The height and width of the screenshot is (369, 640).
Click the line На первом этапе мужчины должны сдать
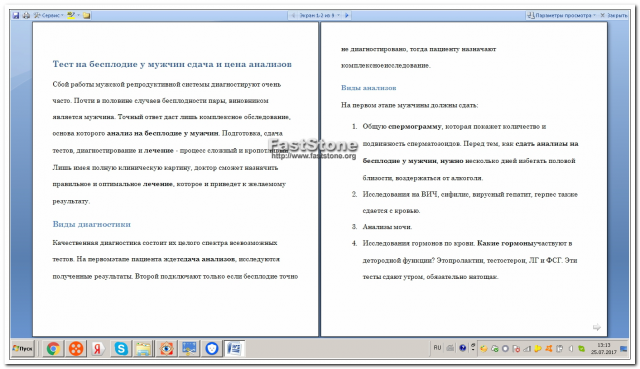(409, 105)
